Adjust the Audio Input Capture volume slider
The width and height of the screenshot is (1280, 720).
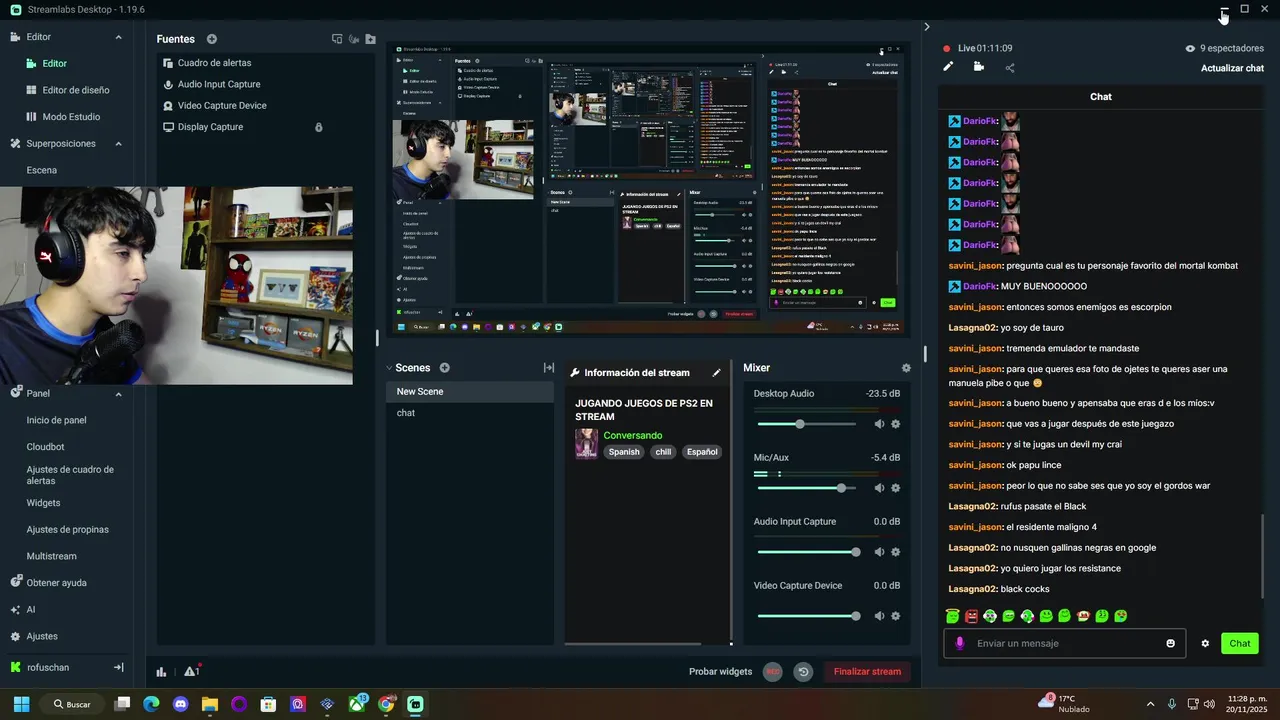tap(806, 552)
